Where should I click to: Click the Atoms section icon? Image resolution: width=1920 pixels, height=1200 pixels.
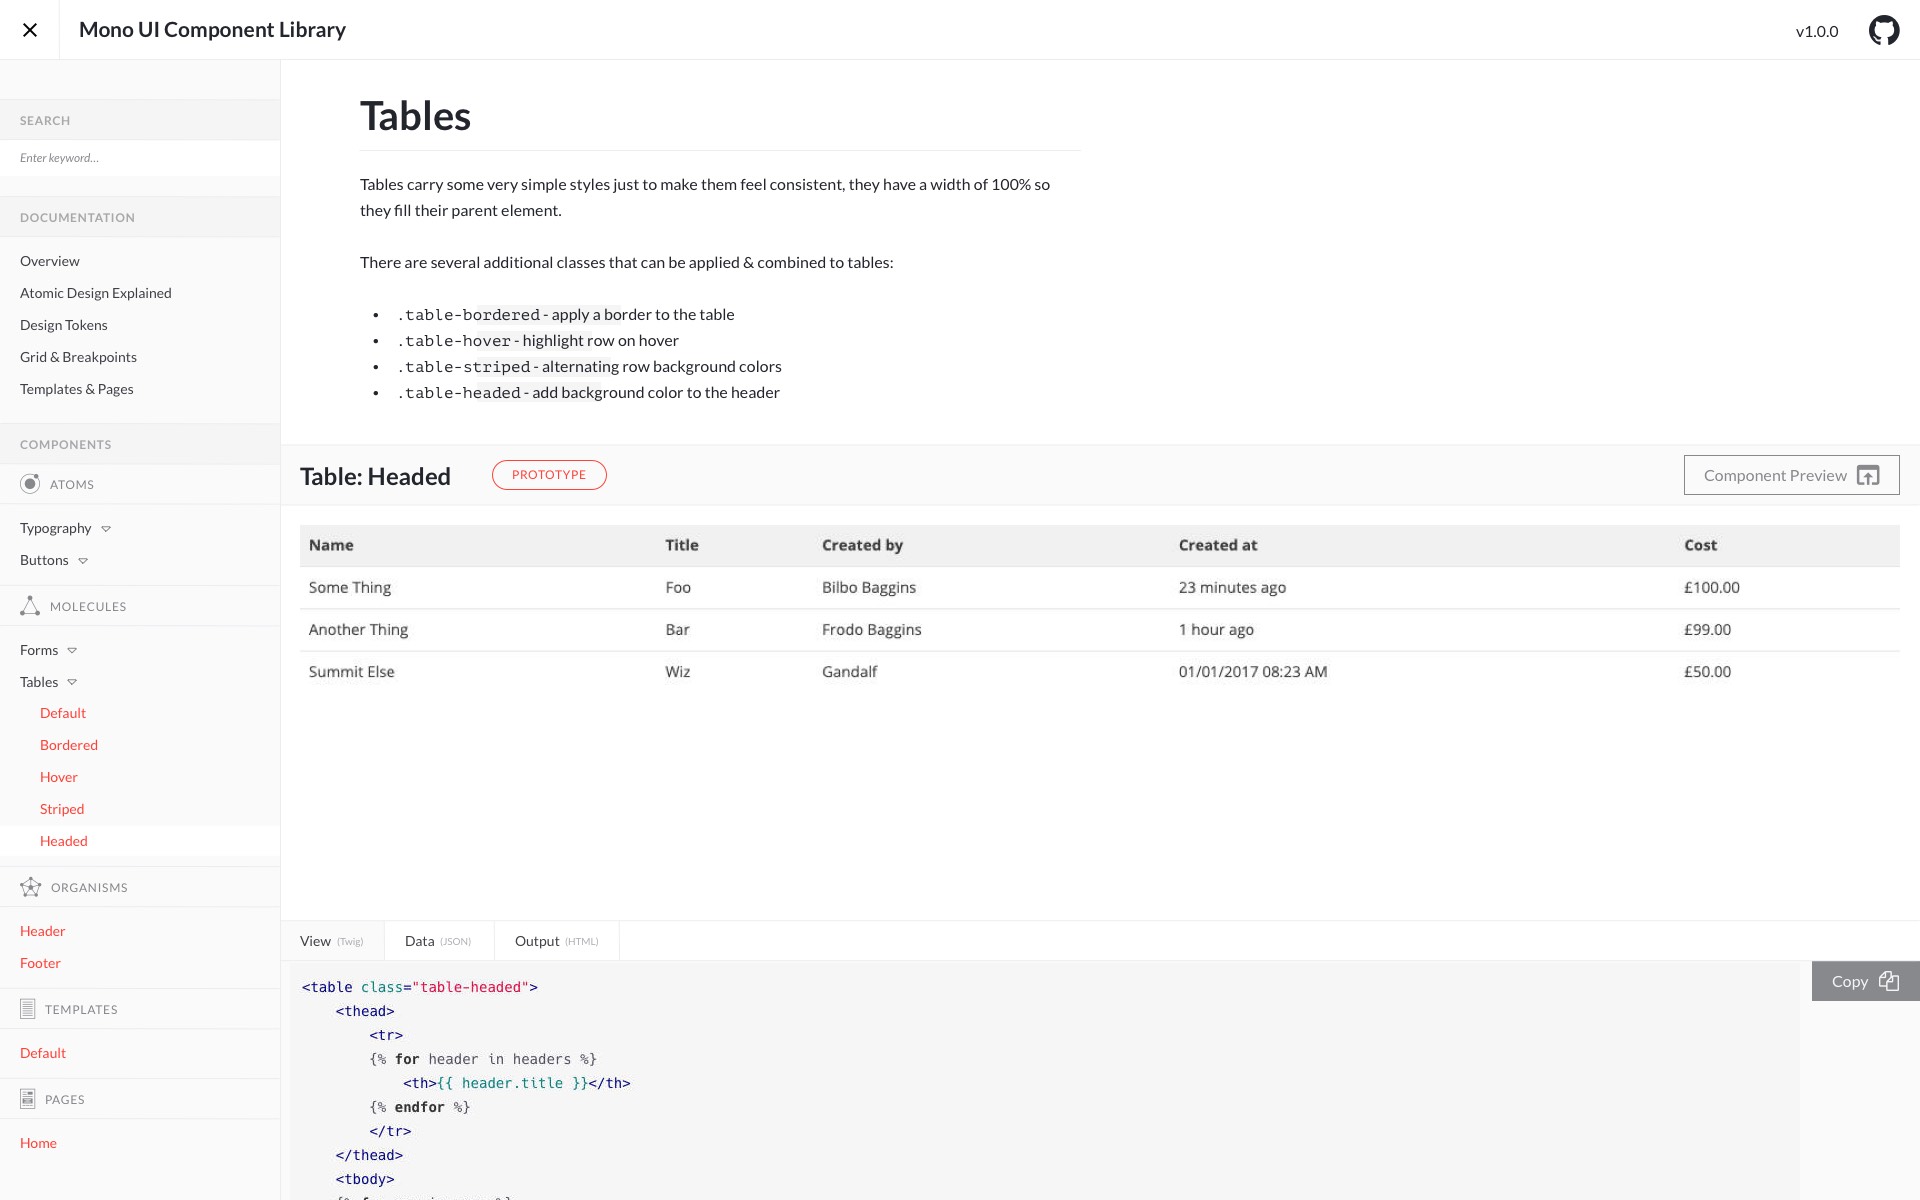(30, 484)
